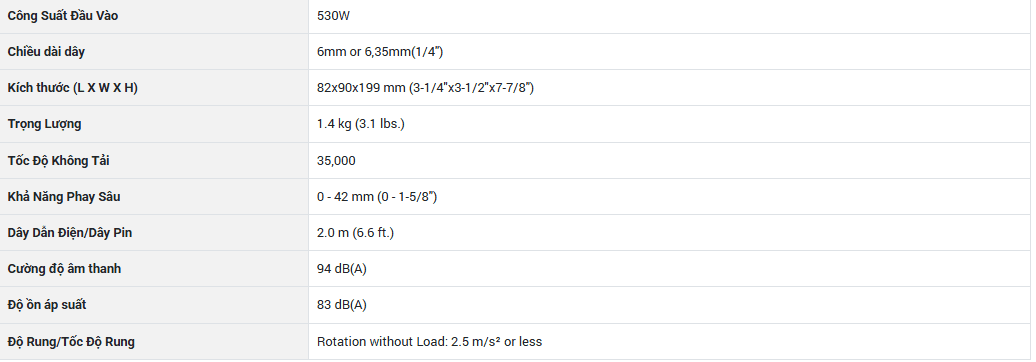Click the Kích thước (L X W X H) label

click(x=73, y=88)
